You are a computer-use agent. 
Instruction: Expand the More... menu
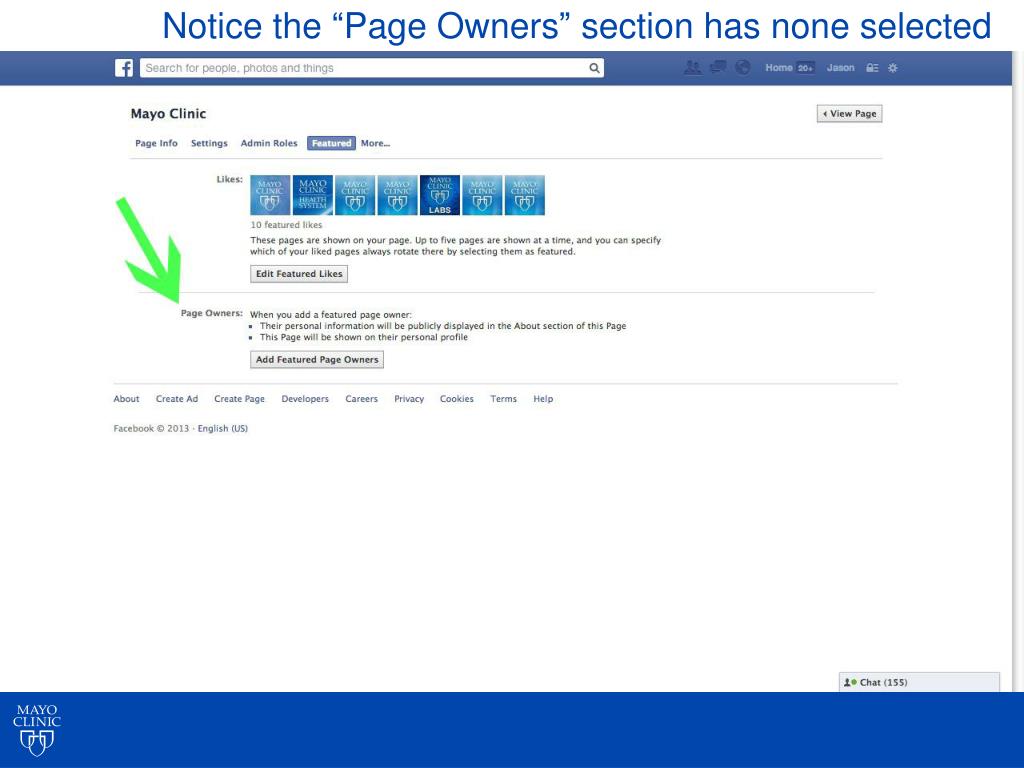click(376, 143)
